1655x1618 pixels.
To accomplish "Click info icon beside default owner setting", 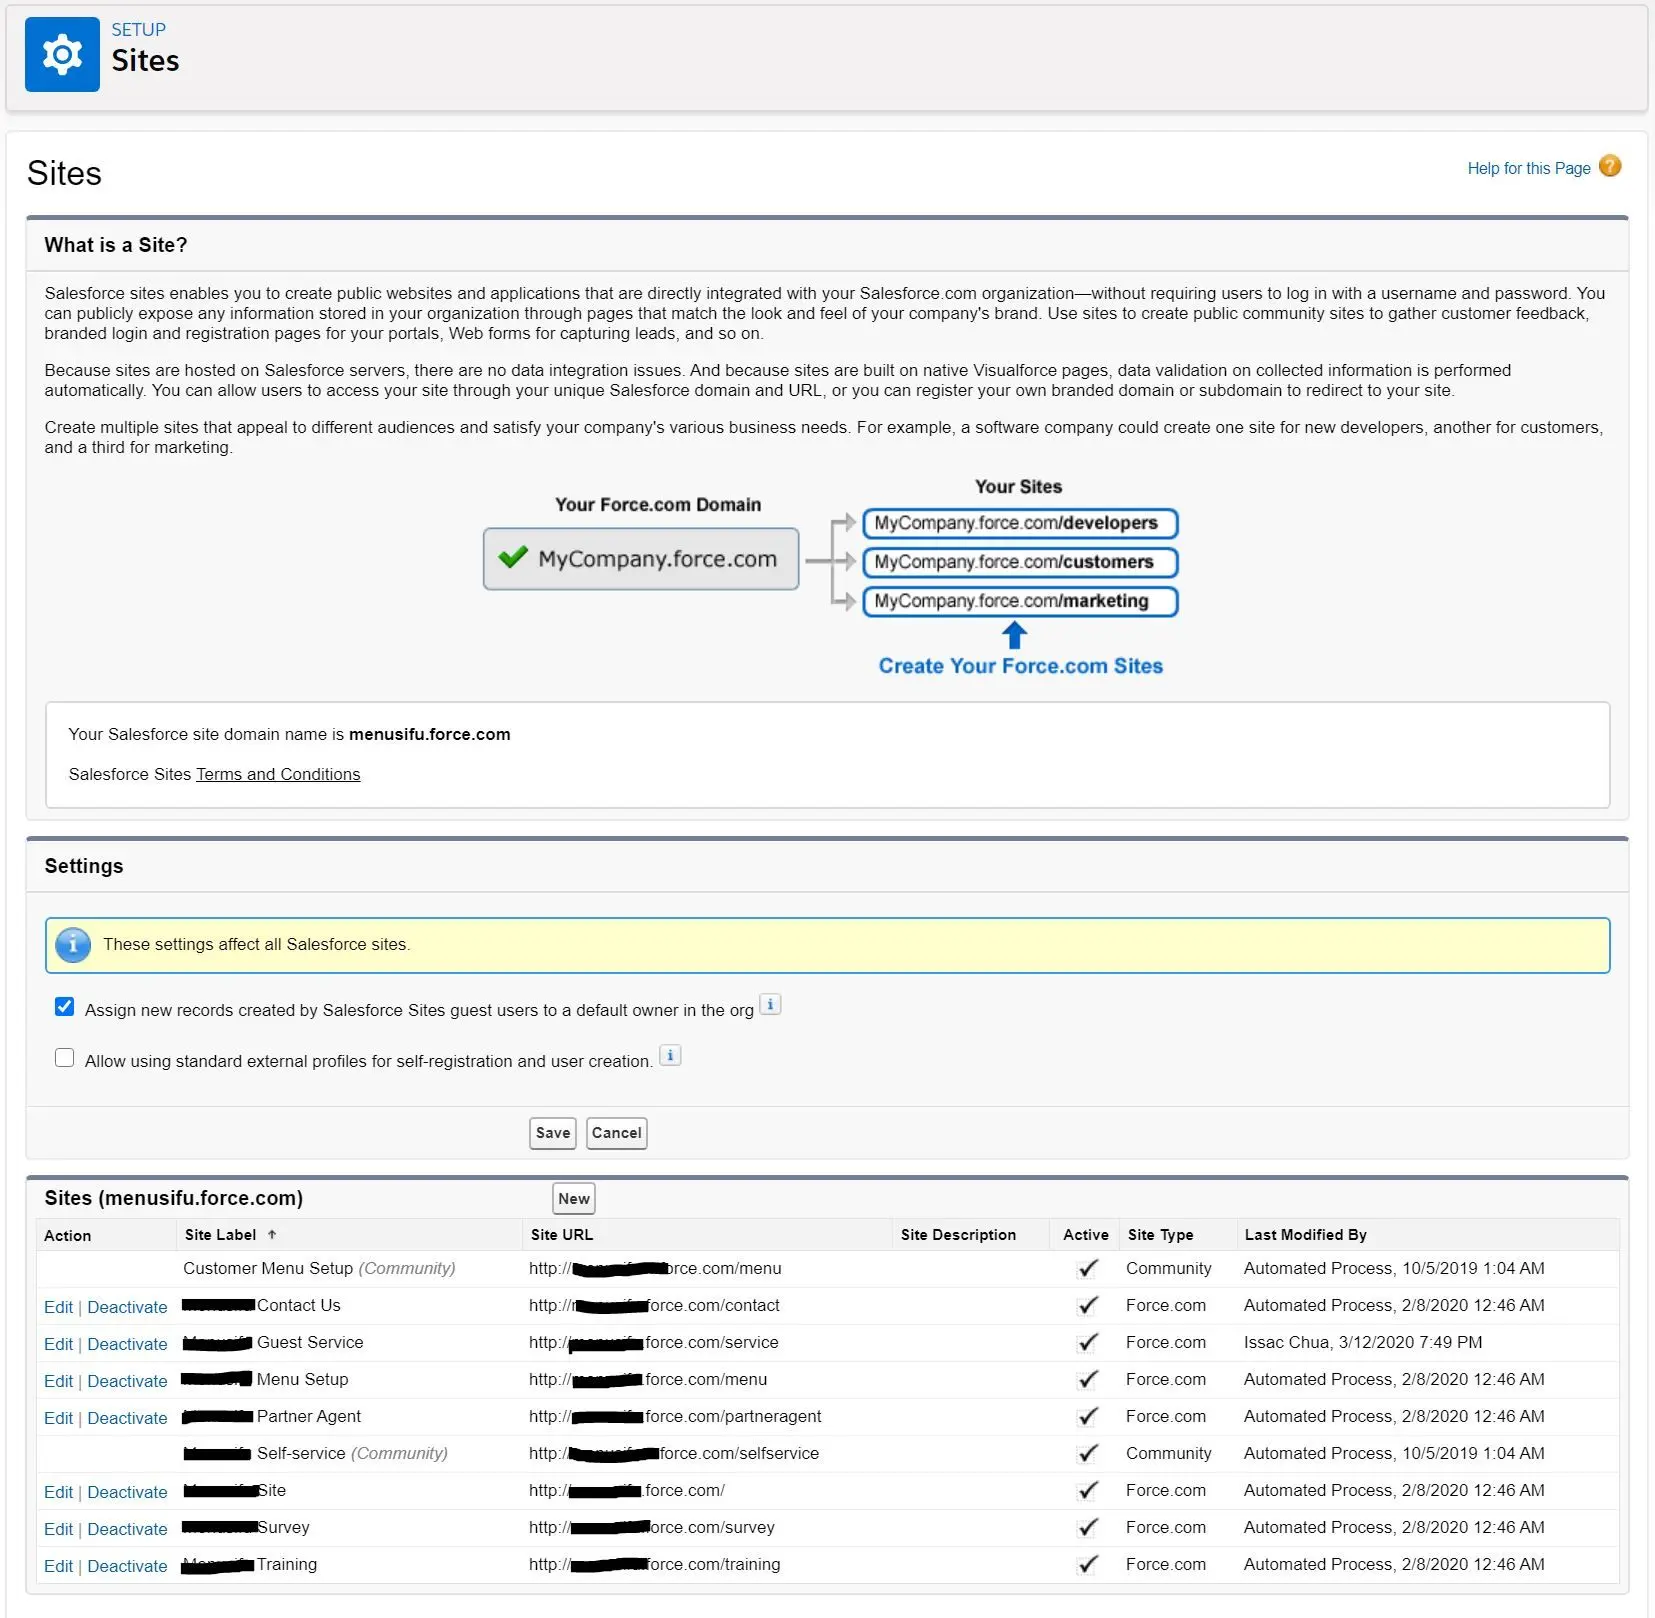I will point(770,1005).
